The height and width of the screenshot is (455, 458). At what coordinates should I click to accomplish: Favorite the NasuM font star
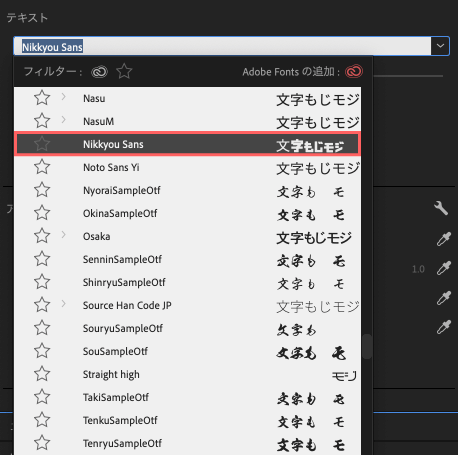[x=42, y=121]
